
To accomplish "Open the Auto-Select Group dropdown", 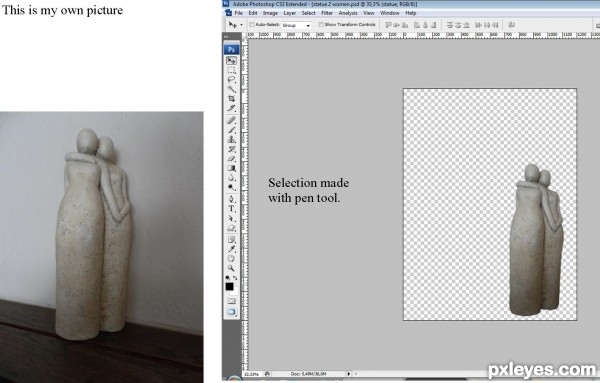I will 296,25.
